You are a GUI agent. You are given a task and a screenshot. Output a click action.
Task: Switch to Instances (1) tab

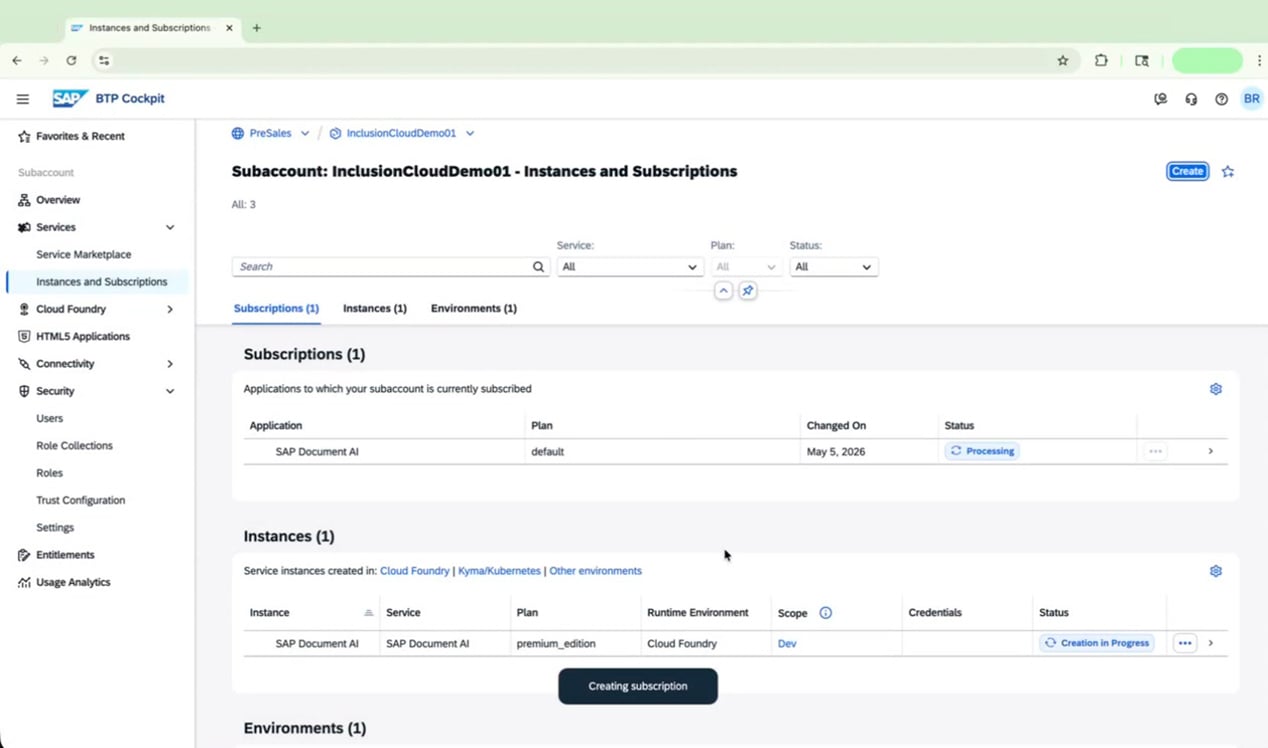click(x=375, y=308)
